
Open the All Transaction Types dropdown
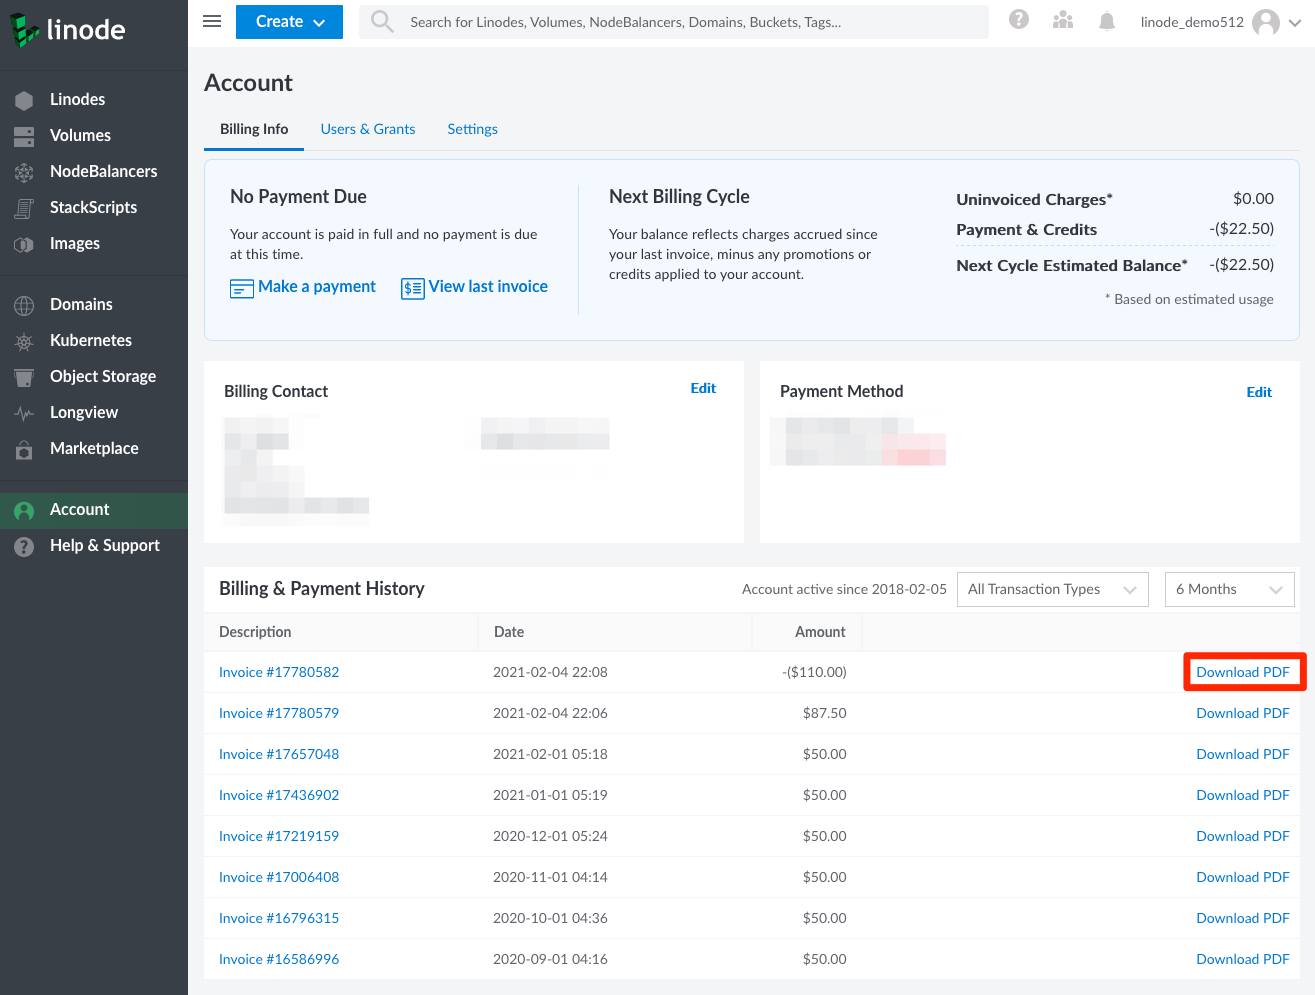point(1052,589)
